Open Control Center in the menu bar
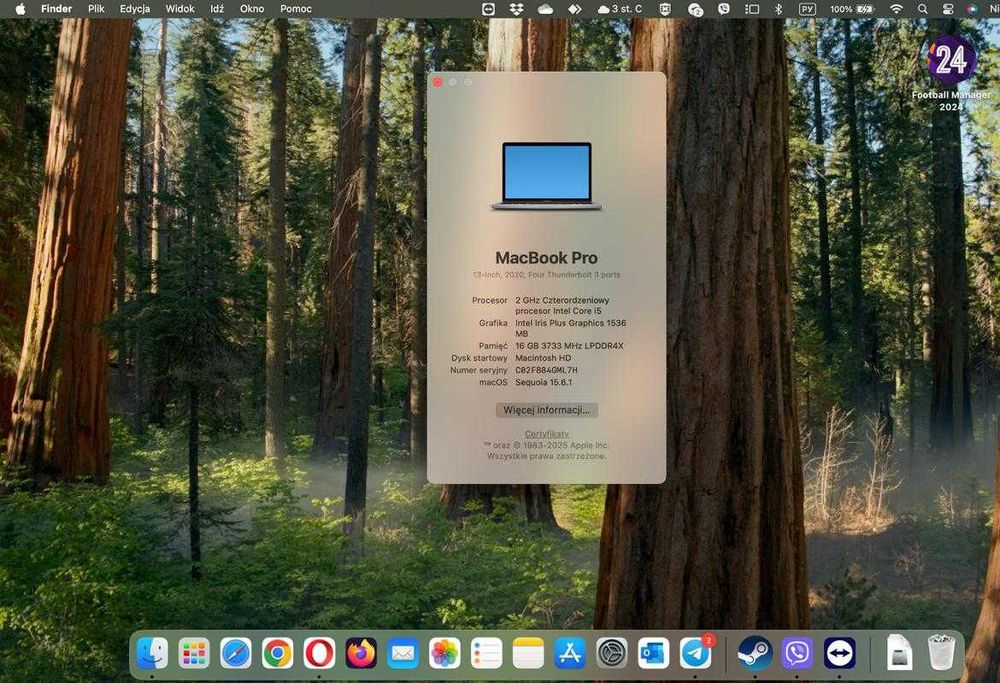Screen dimensions: 1000x683 tap(948, 9)
